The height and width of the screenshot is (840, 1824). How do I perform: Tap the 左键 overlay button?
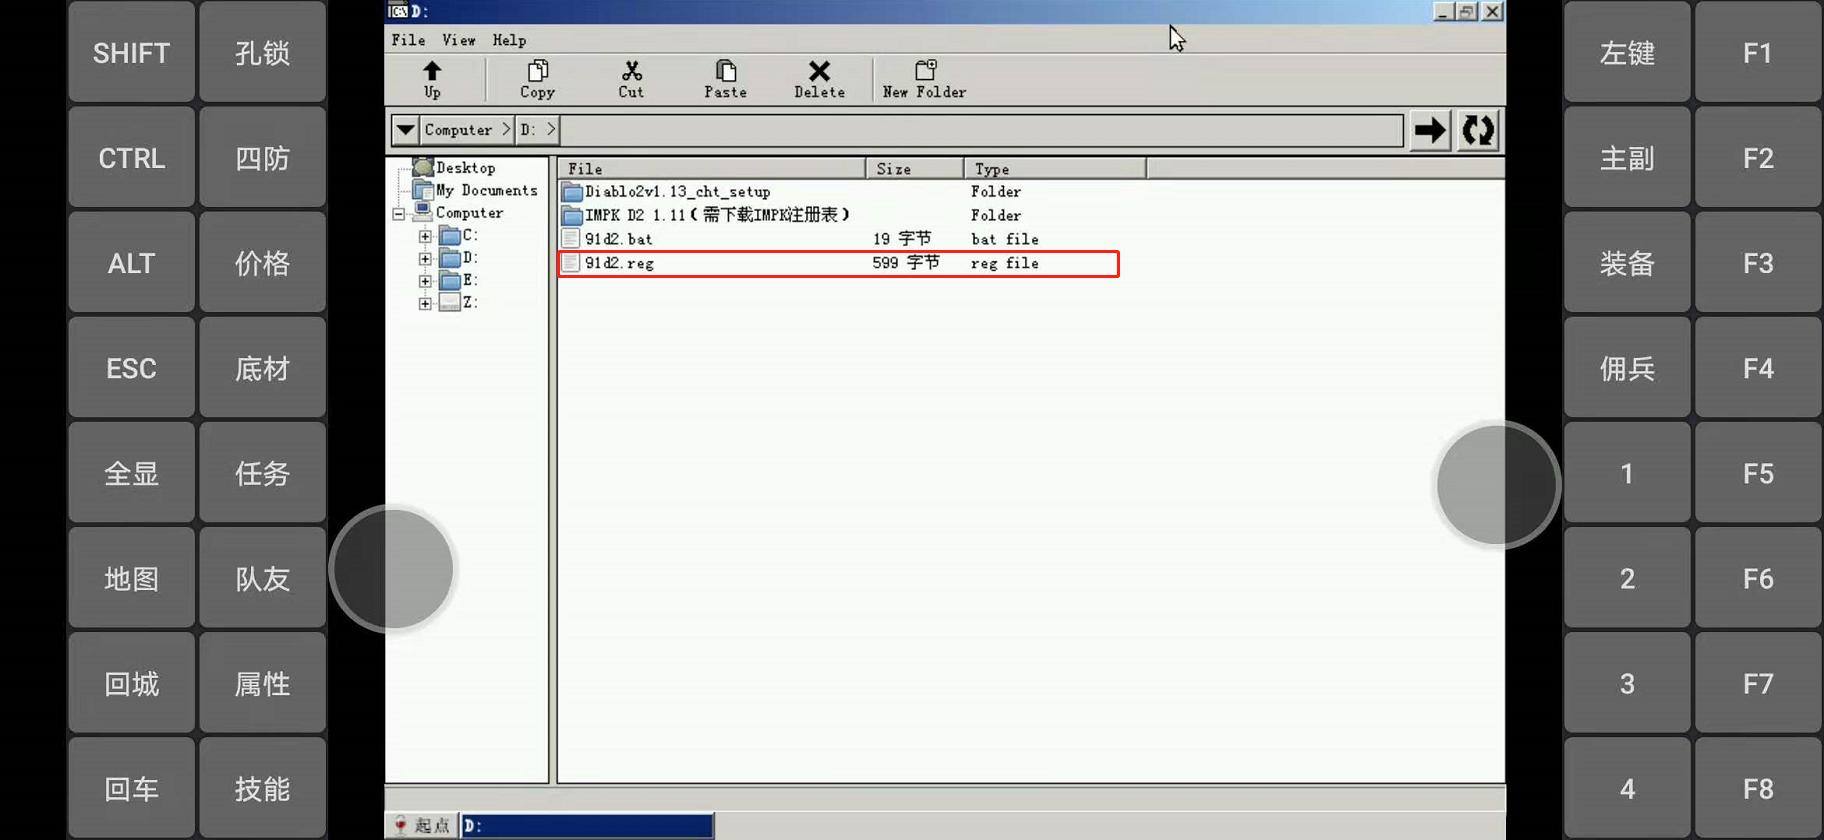pyautogui.click(x=1627, y=52)
